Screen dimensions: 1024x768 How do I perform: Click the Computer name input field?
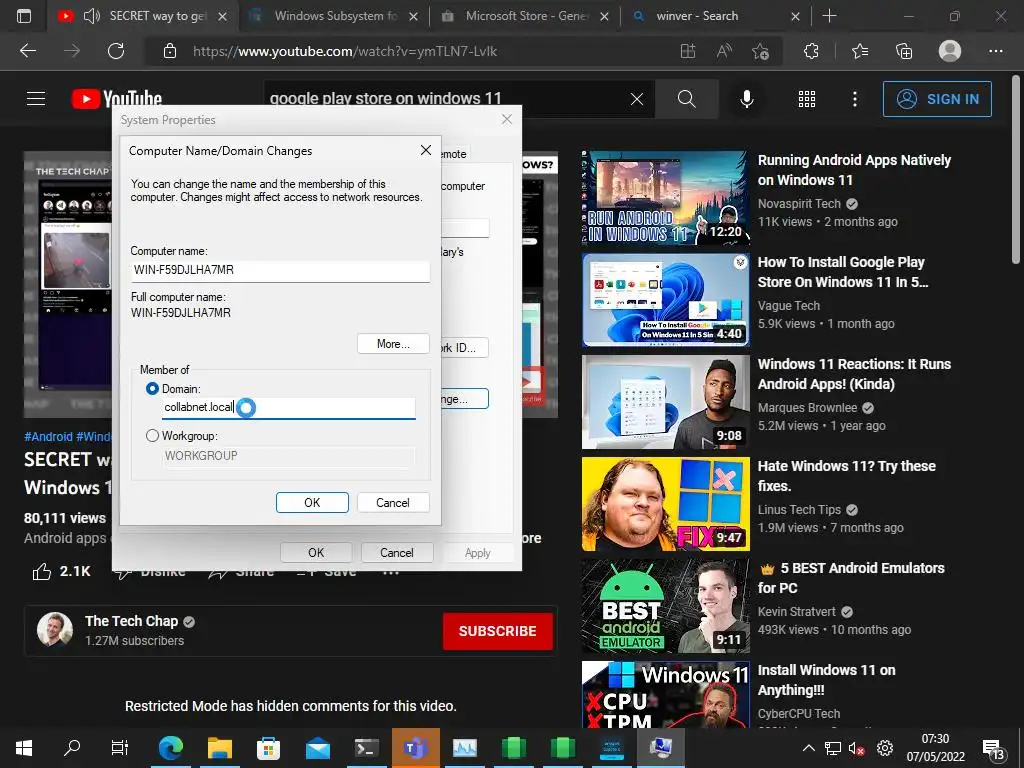click(280, 270)
